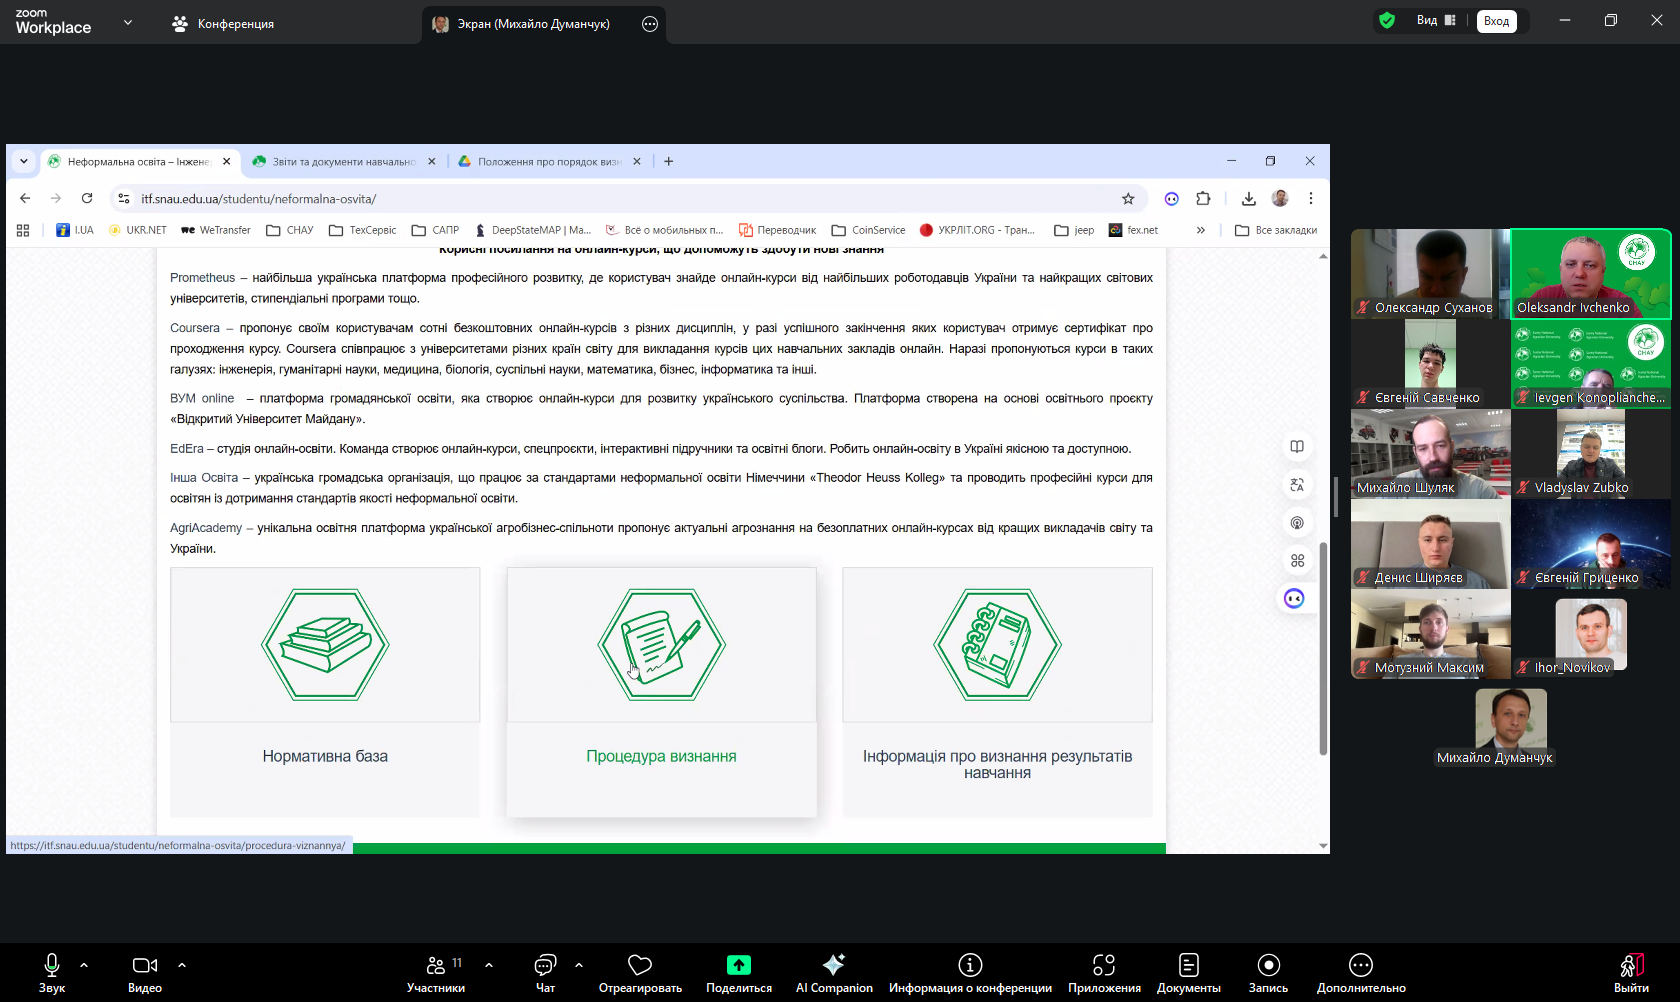Expand video options arrow next to Видео
The height and width of the screenshot is (1002, 1680).
point(182,965)
